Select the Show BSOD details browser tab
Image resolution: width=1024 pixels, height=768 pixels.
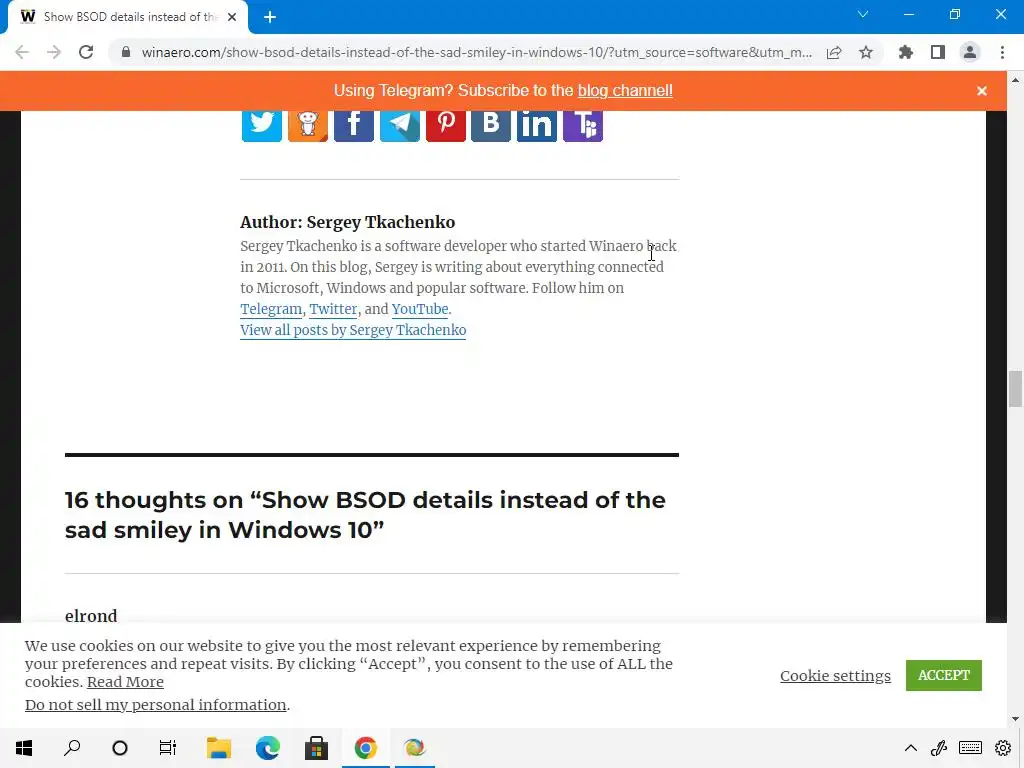point(127,17)
